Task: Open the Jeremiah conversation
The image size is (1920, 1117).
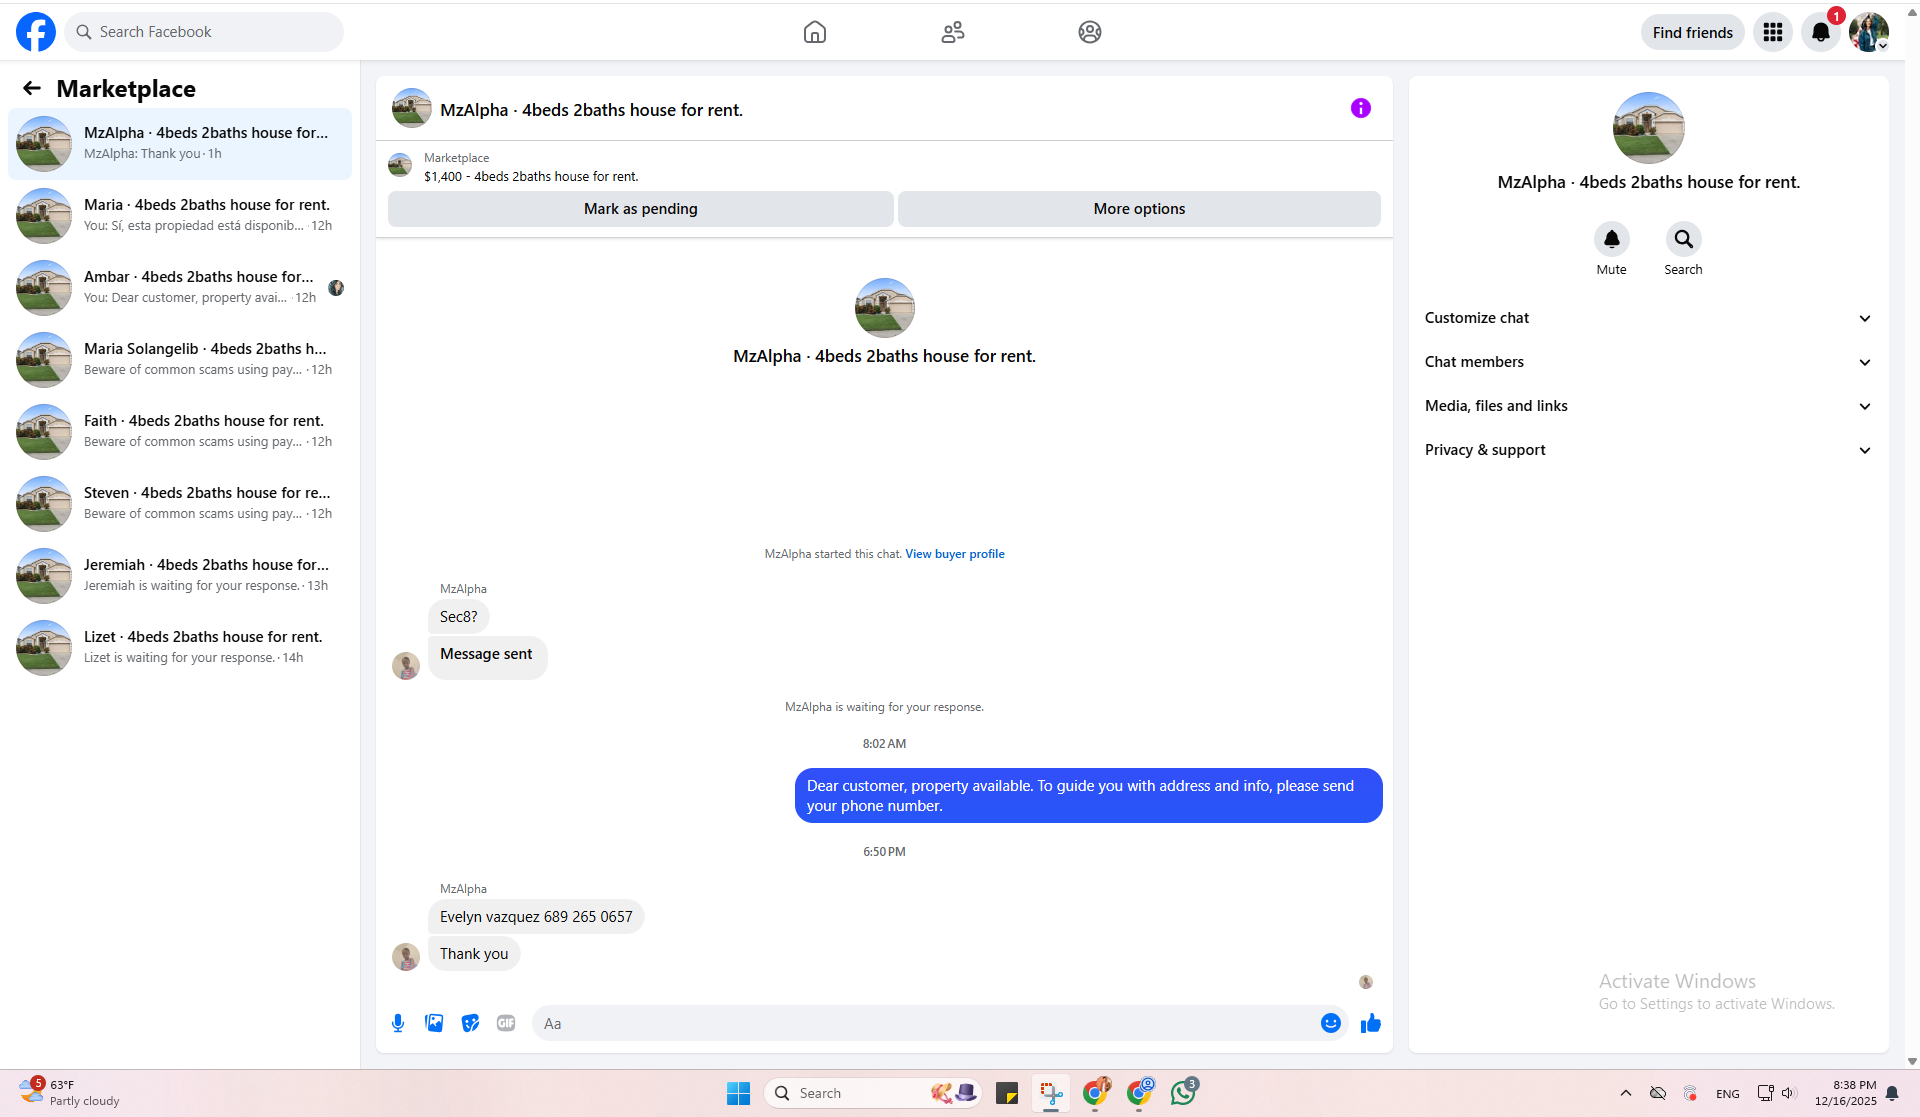Action: click(x=180, y=576)
